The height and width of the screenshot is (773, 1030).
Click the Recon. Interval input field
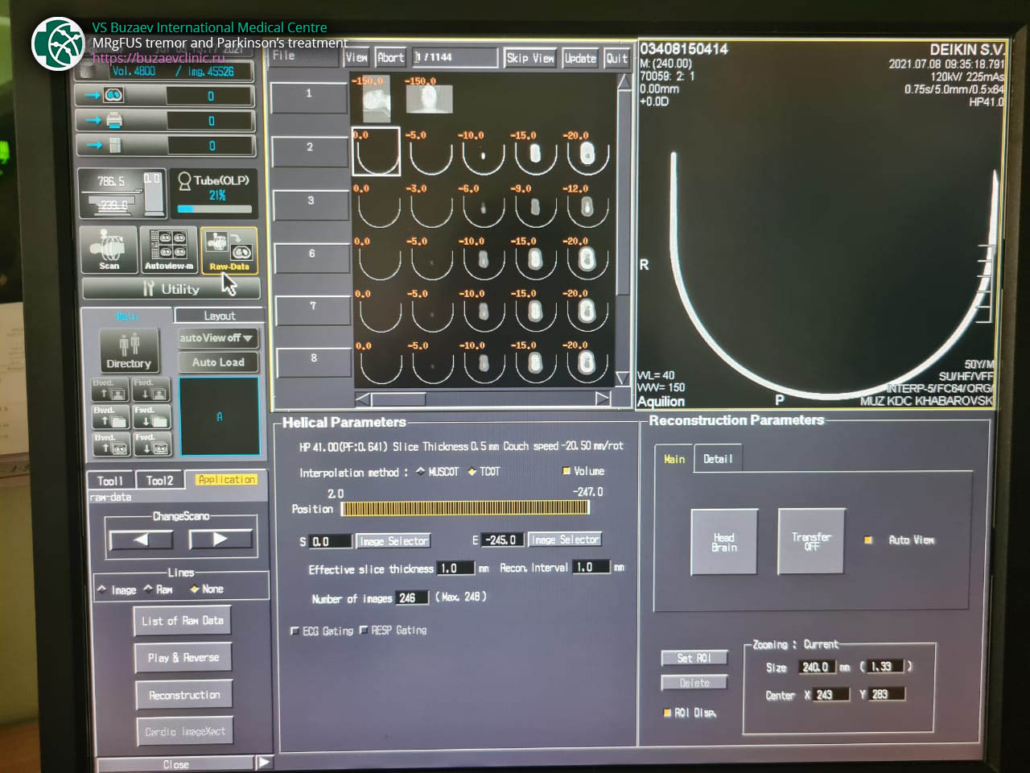[591, 567]
